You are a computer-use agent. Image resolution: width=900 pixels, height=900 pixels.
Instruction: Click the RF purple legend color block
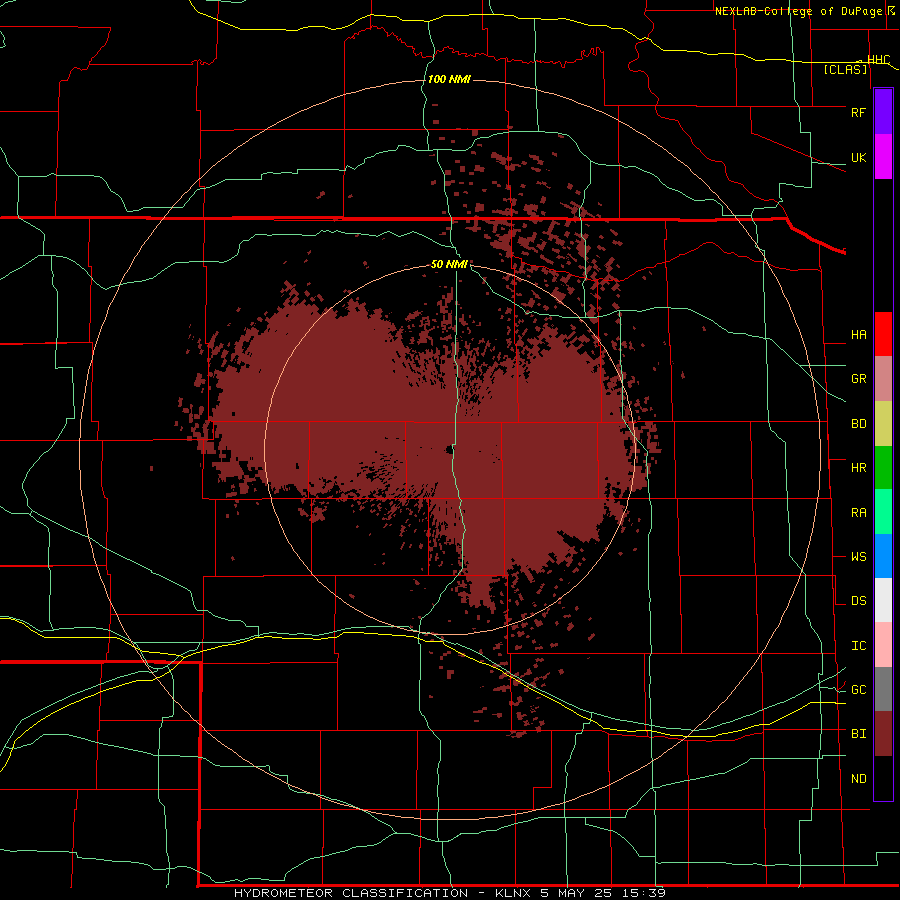click(x=883, y=112)
